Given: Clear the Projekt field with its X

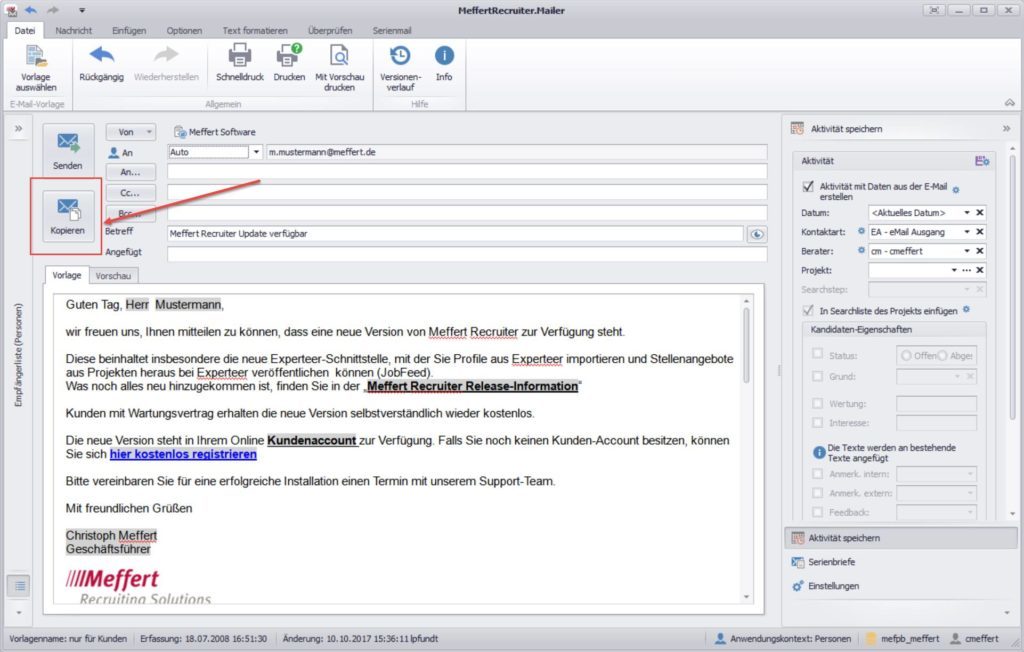Looking at the screenshot, I should coord(980,270).
